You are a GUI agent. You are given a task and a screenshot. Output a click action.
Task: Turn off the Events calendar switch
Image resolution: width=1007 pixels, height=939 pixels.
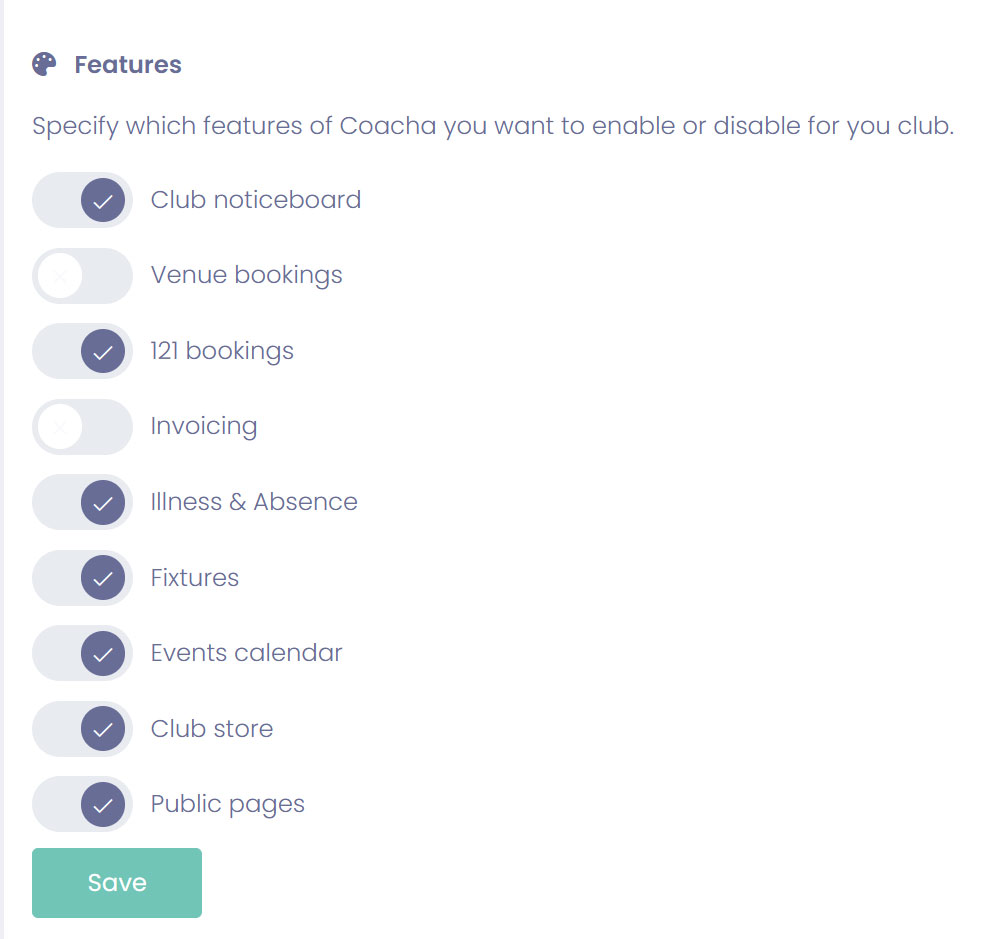tap(82, 653)
